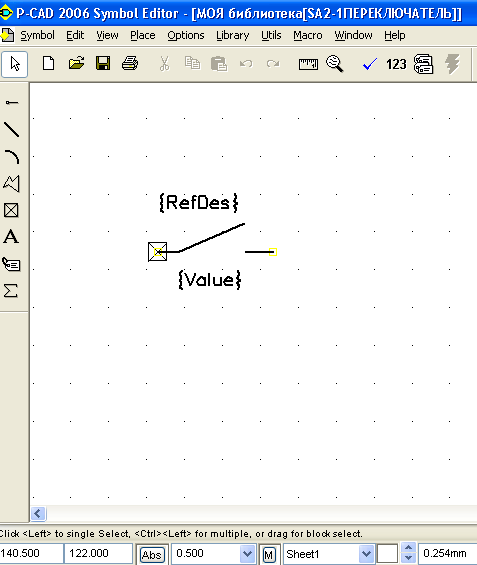Click the 123 renumber pins icon
The image size is (477, 565).
[396, 64]
